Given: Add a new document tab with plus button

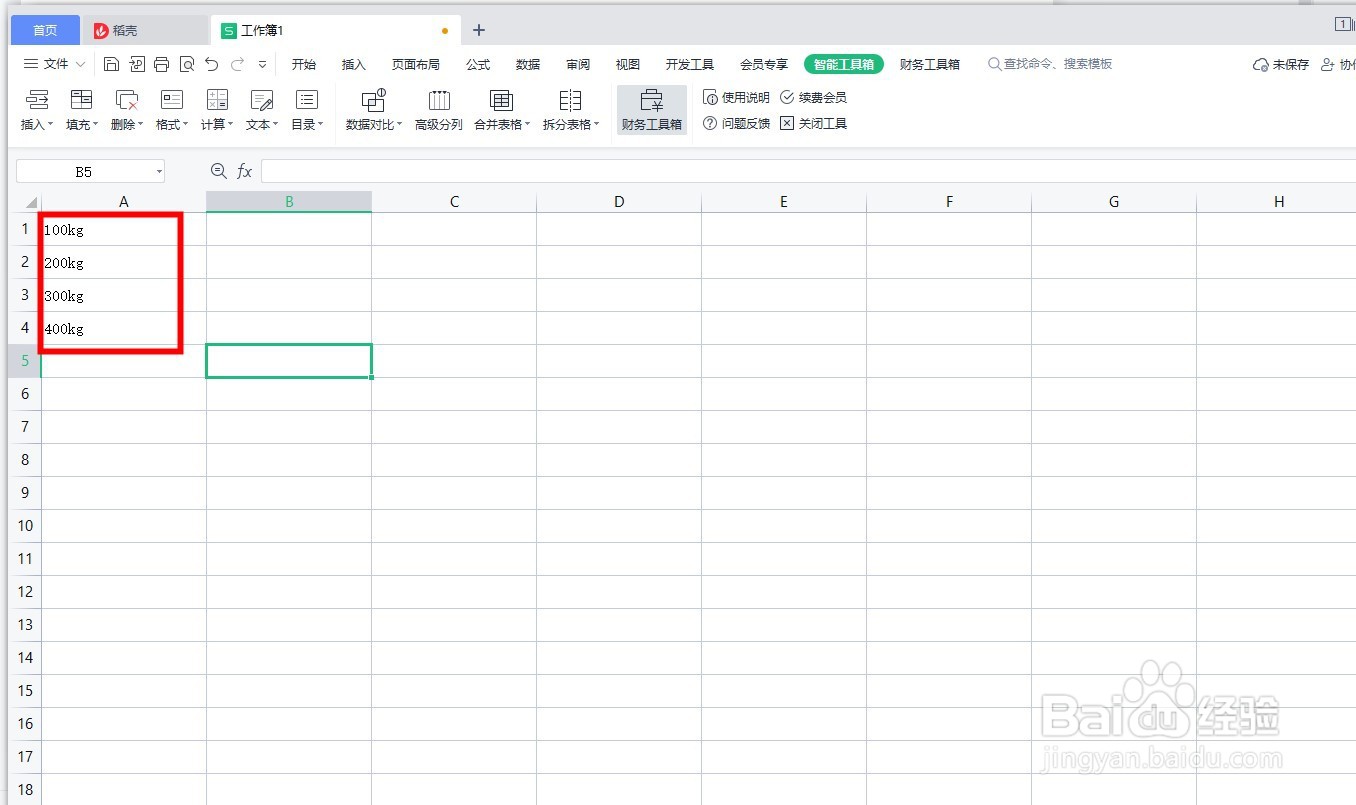Looking at the screenshot, I should tap(479, 30).
